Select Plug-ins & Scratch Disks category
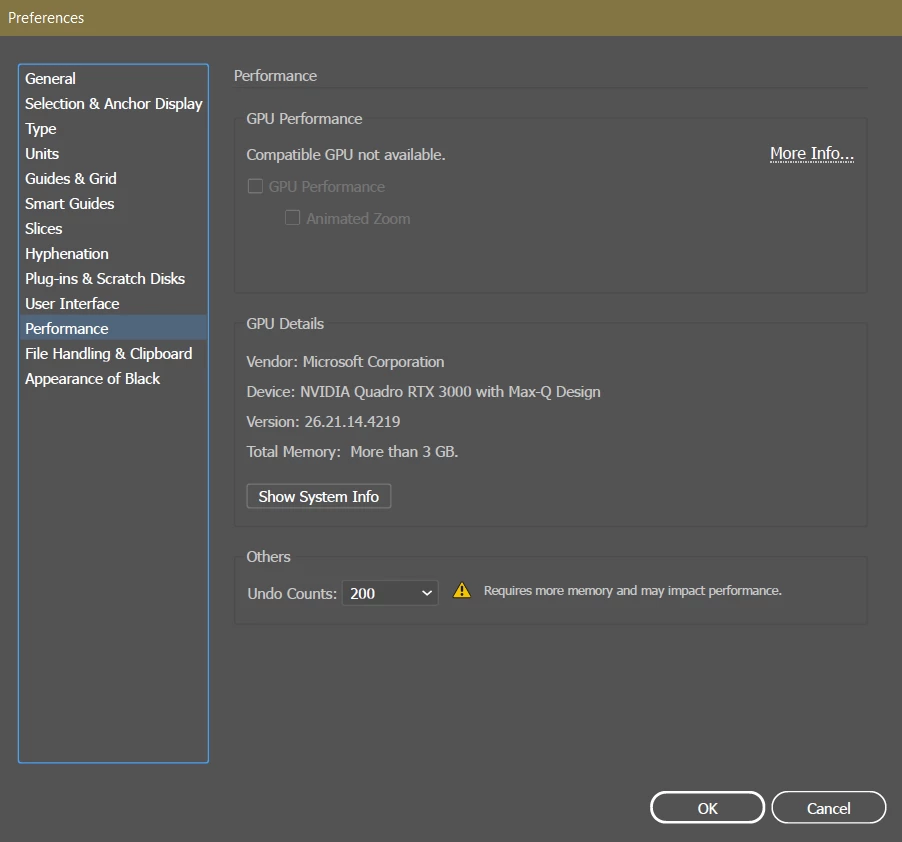Screen dimensions: 902x842 point(113,279)
